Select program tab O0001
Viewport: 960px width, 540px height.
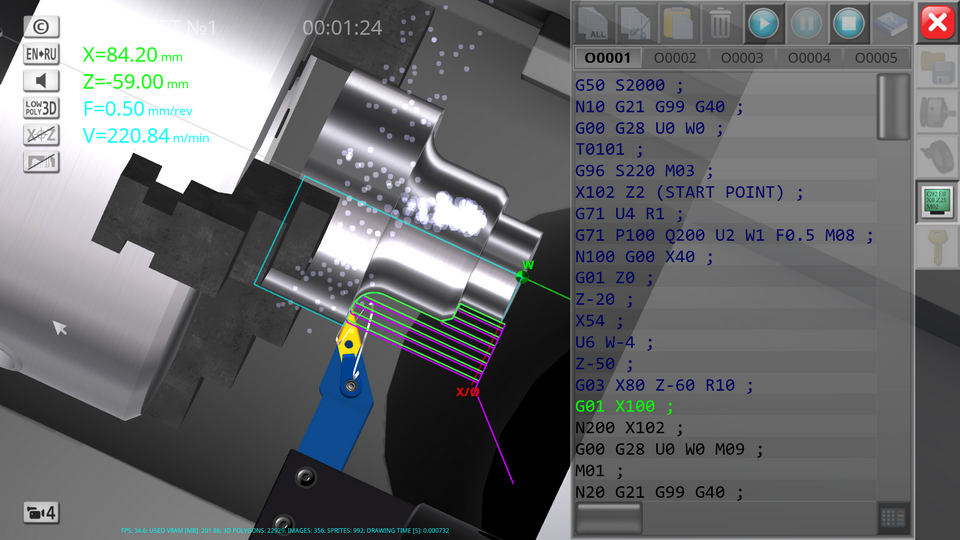point(607,58)
